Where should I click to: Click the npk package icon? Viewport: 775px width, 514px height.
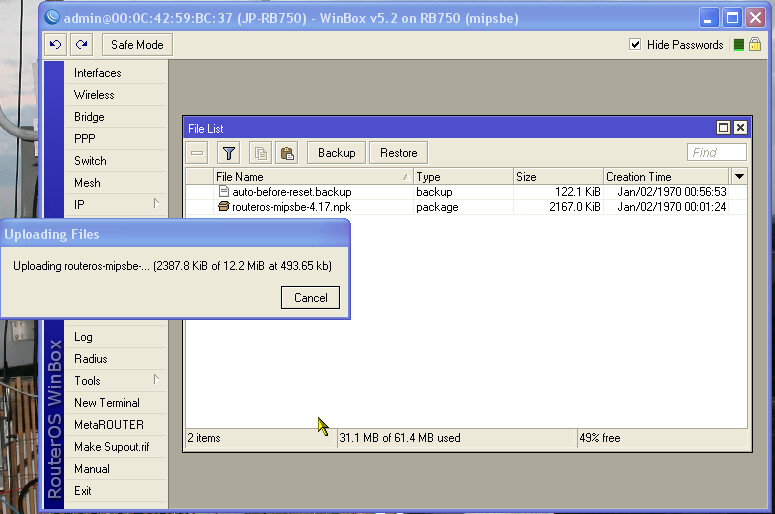[x=224, y=206]
